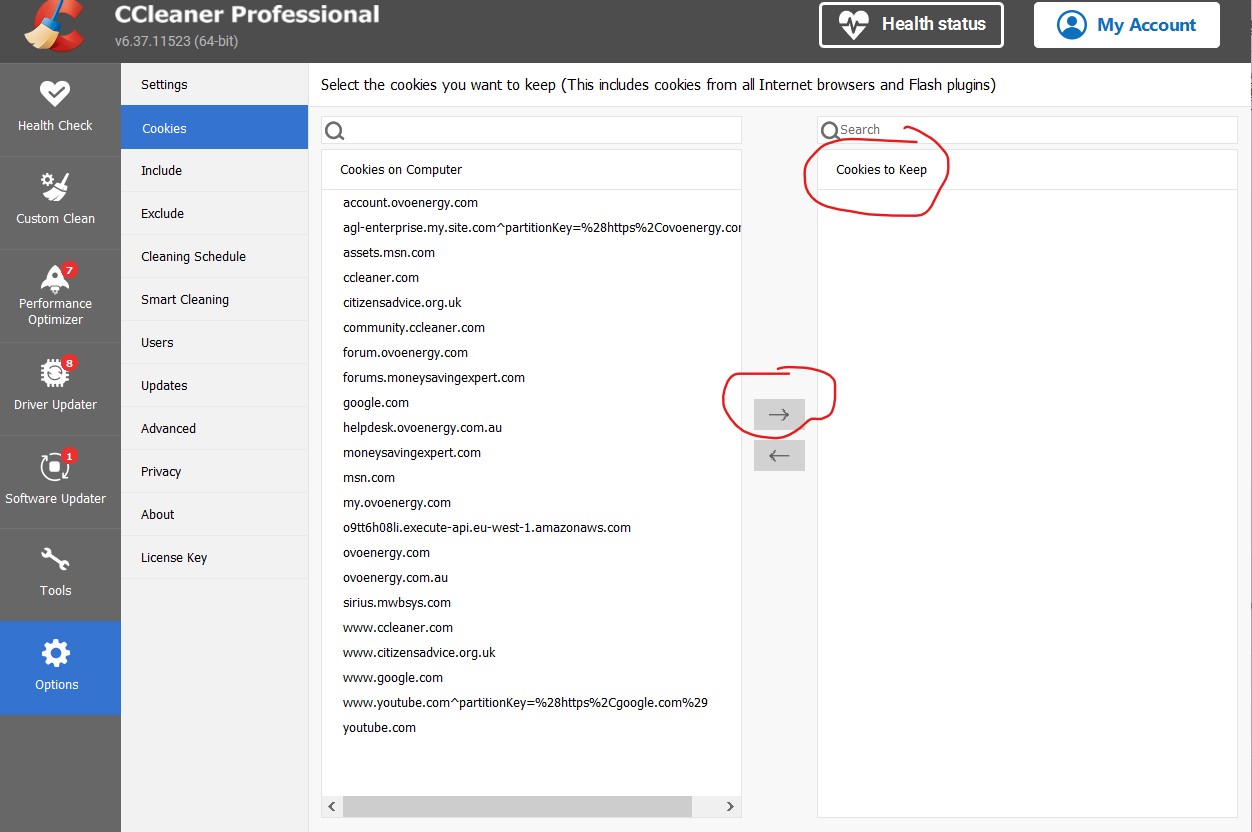Open the Include options page
This screenshot has height=832, width=1252.
(x=214, y=171)
